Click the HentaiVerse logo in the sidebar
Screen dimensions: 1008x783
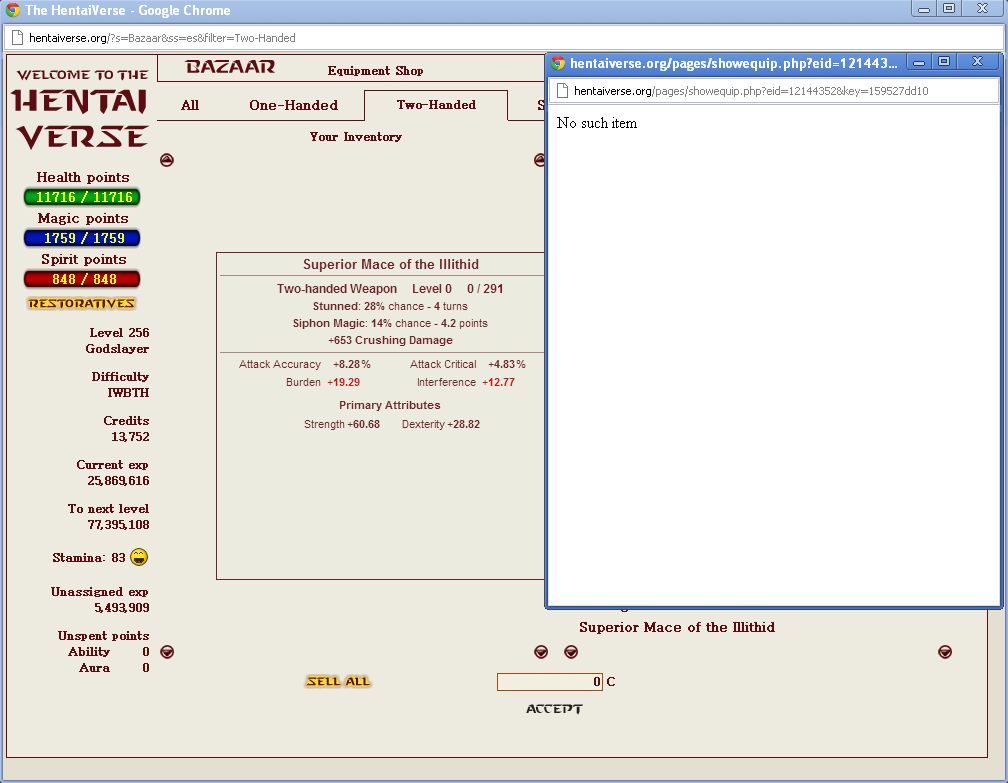[82, 109]
